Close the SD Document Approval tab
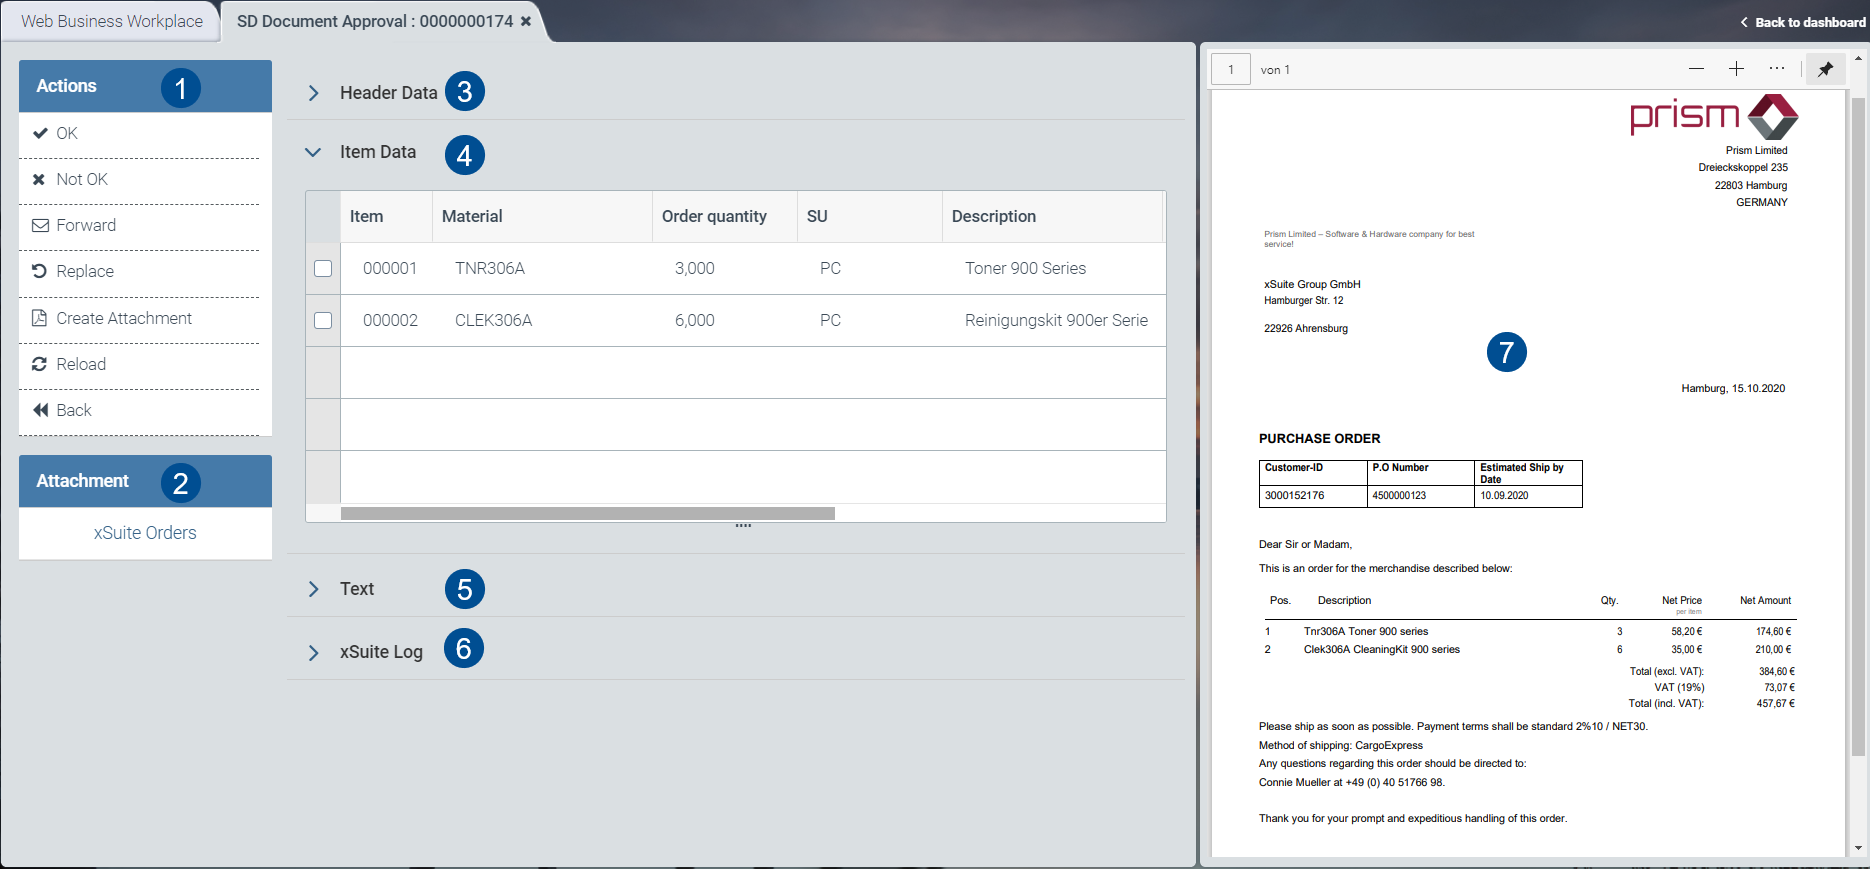The image size is (1870, 869). coord(526,21)
